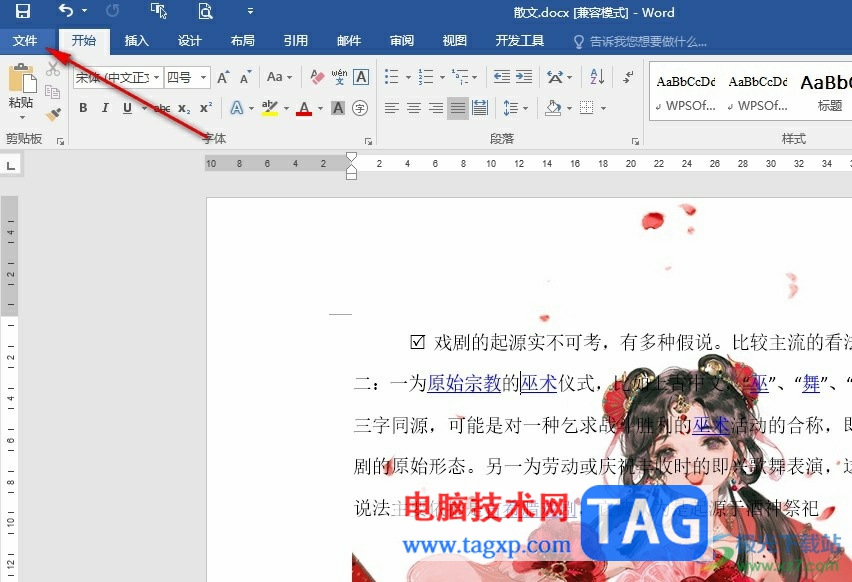Toggle superscript formatting
The height and width of the screenshot is (582, 852).
206,108
